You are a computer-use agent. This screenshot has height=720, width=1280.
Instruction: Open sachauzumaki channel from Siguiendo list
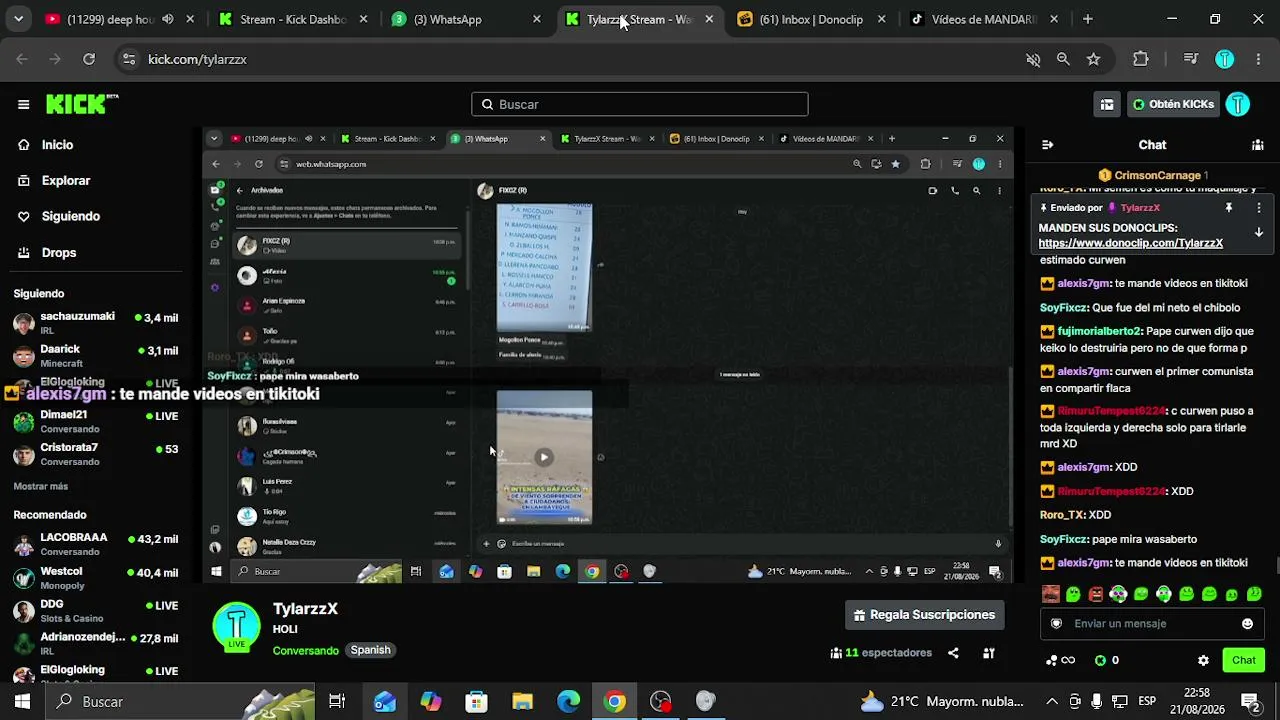point(96,323)
